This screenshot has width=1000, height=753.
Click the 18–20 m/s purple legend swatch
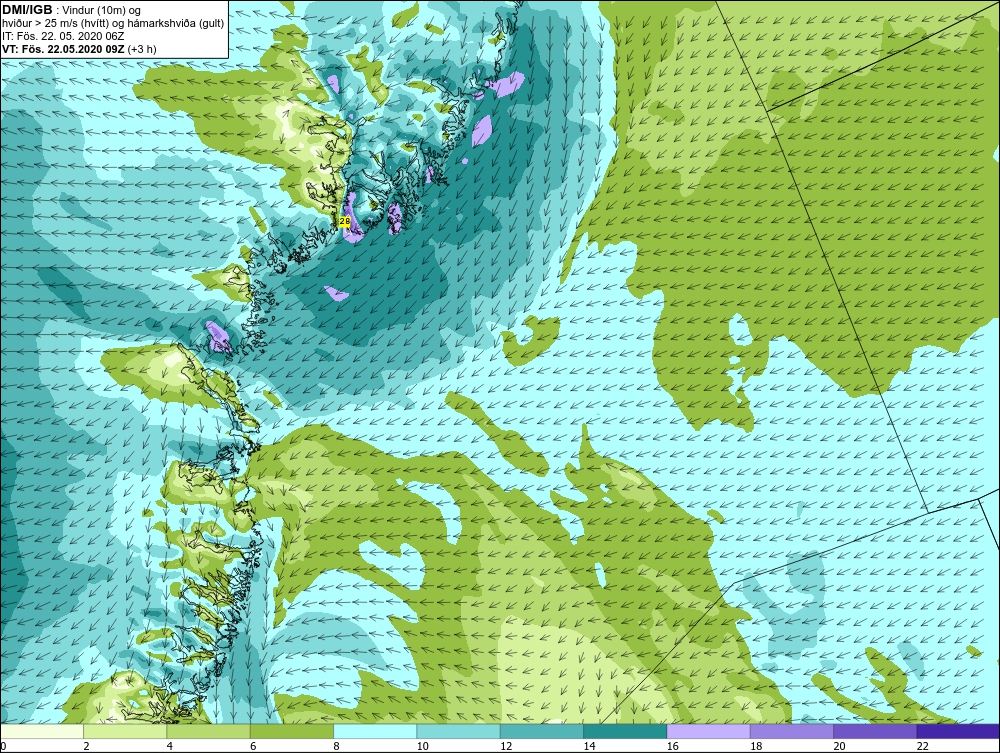(791, 731)
